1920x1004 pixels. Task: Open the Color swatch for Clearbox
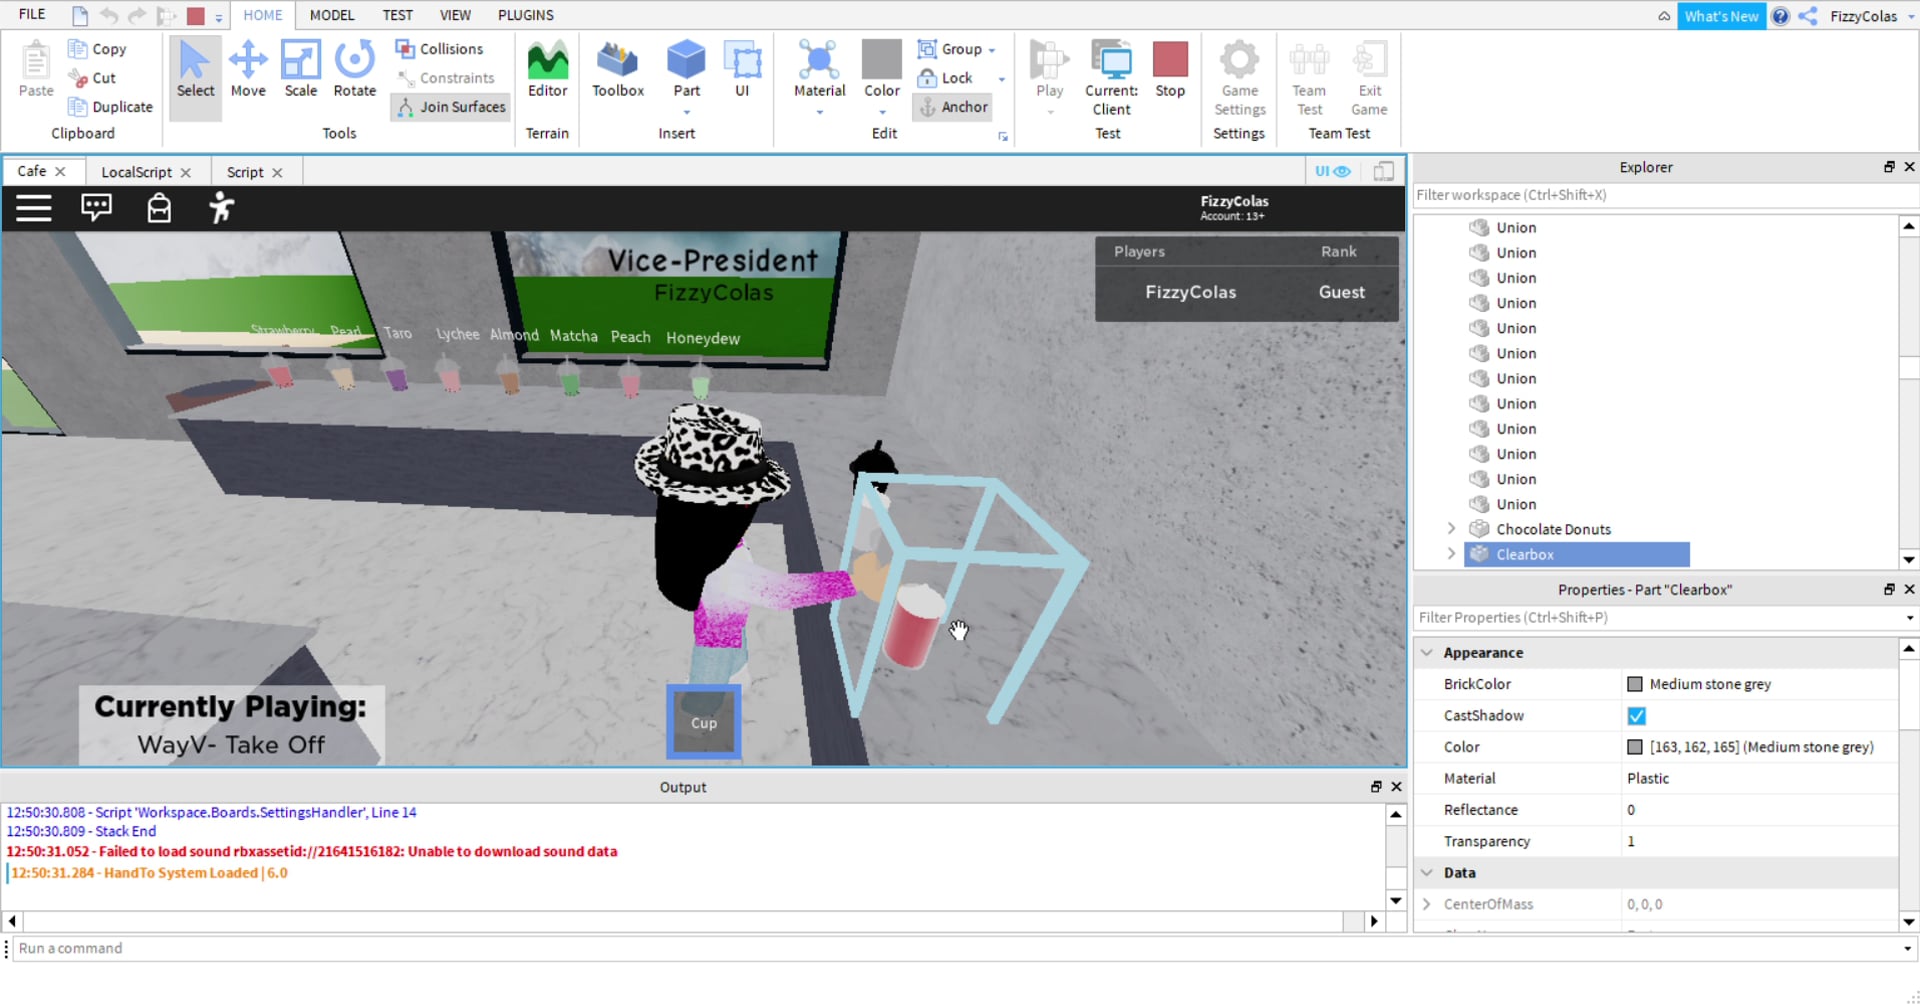pos(1634,746)
